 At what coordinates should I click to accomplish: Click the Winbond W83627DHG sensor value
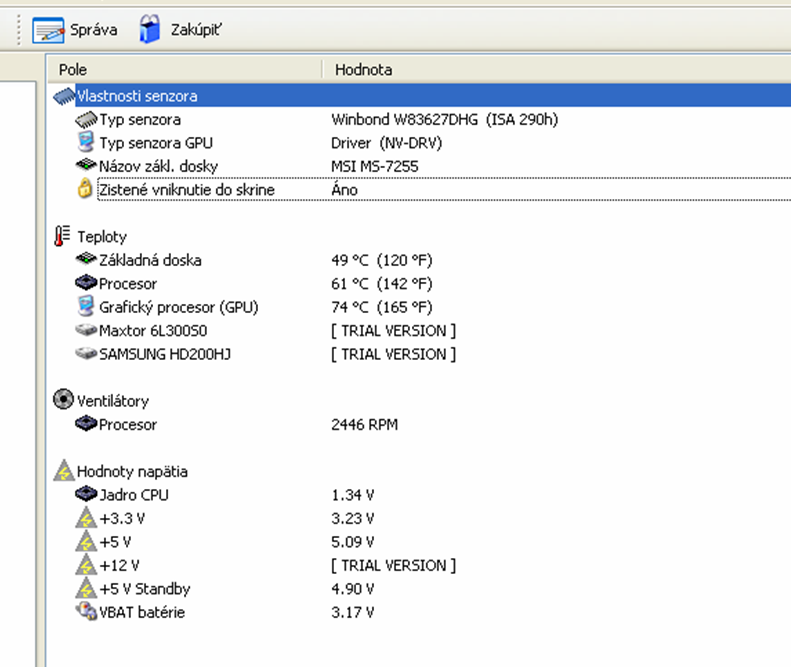(444, 120)
